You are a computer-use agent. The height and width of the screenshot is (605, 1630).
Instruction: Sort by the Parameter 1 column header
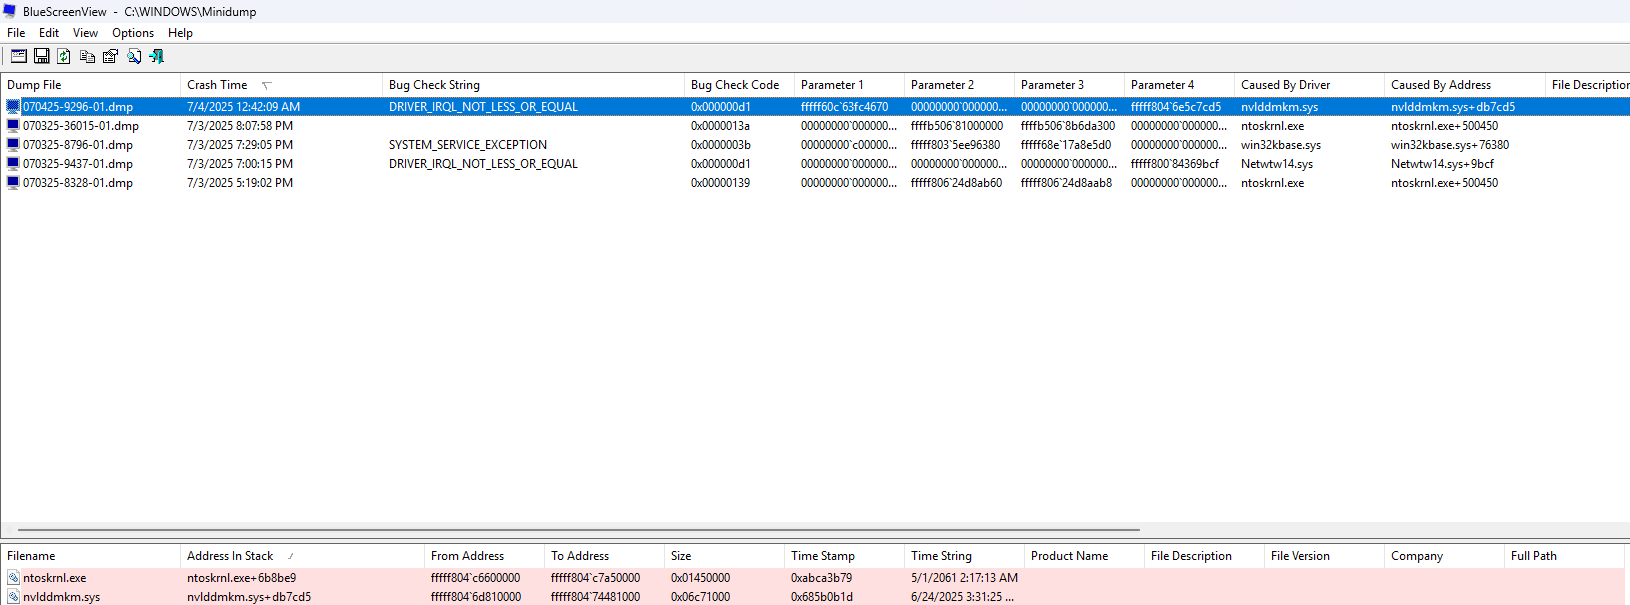tap(849, 85)
